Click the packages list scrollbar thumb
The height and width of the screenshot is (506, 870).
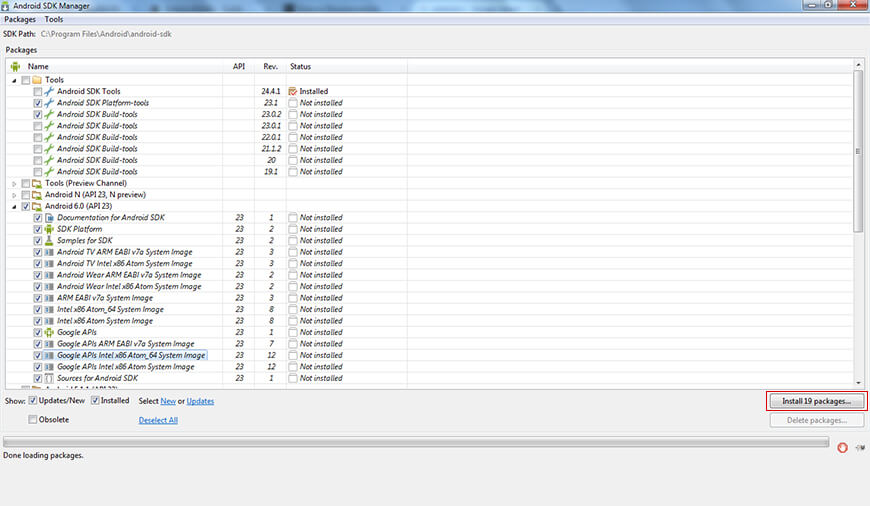(x=858, y=151)
